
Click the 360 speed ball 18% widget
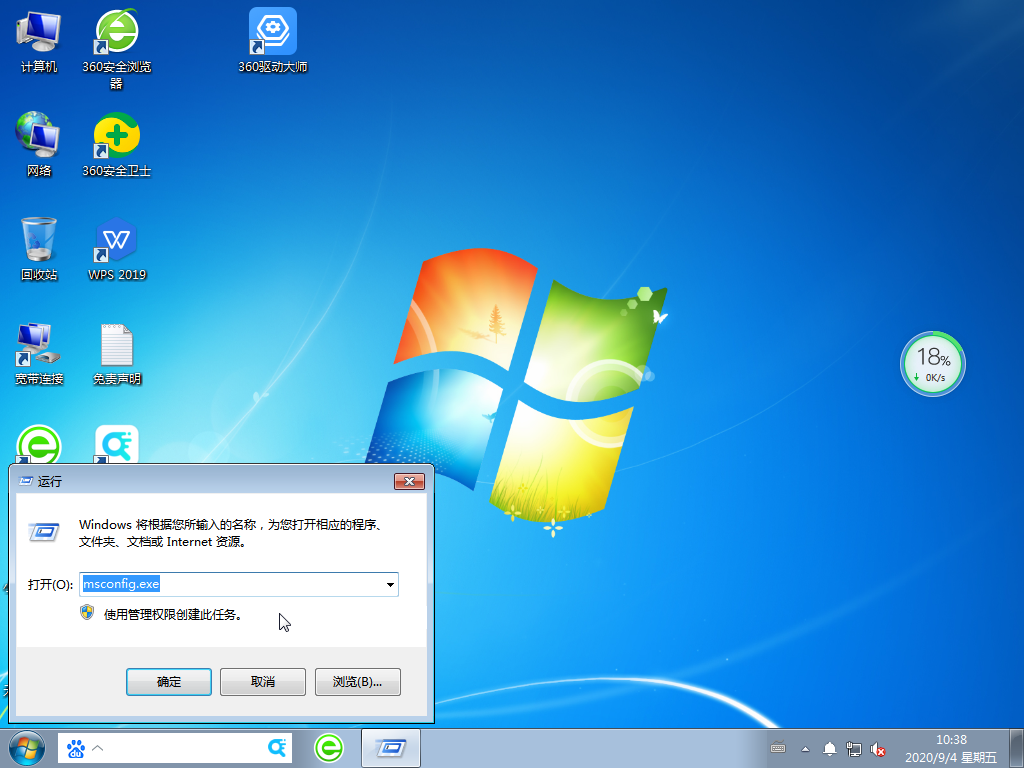[x=932, y=363]
